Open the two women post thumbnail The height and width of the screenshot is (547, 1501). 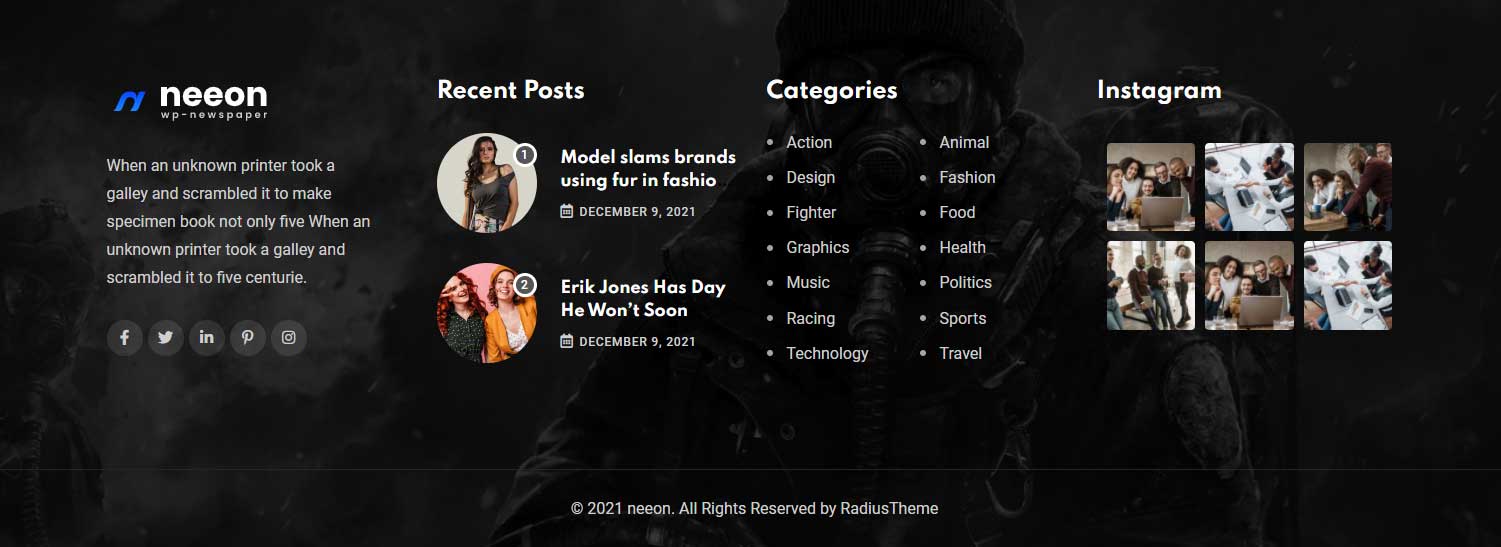pyautogui.click(x=486, y=313)
